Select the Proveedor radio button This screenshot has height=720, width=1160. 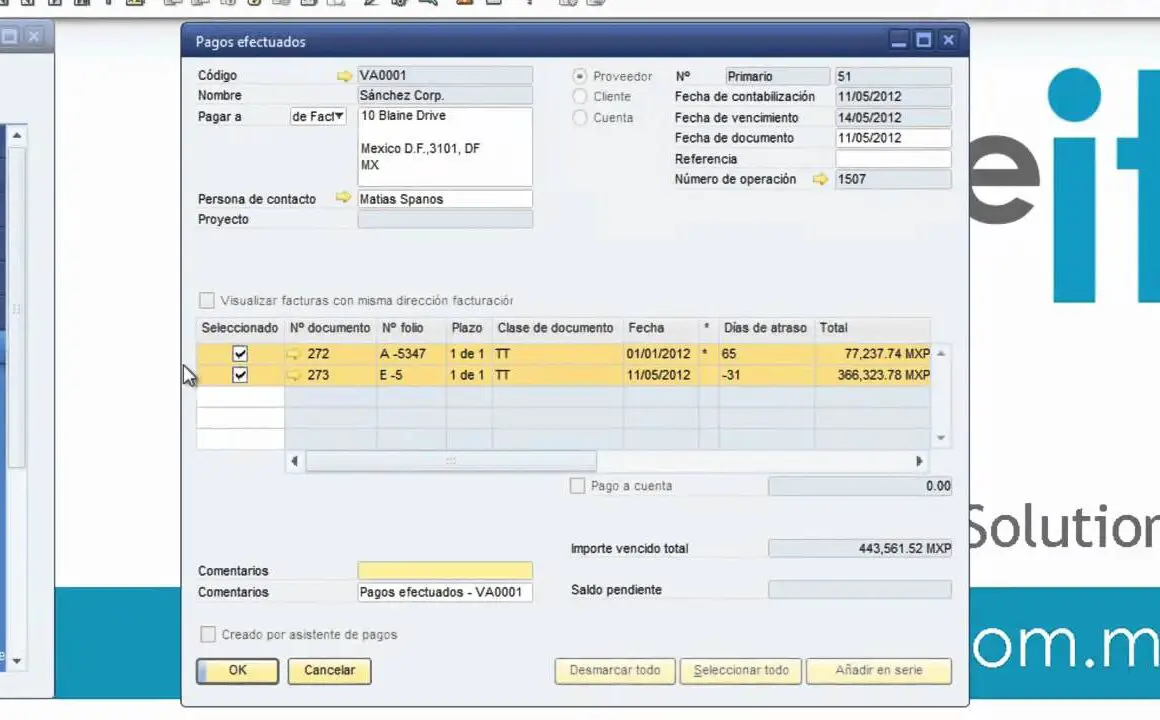click(x=580, y=76)
